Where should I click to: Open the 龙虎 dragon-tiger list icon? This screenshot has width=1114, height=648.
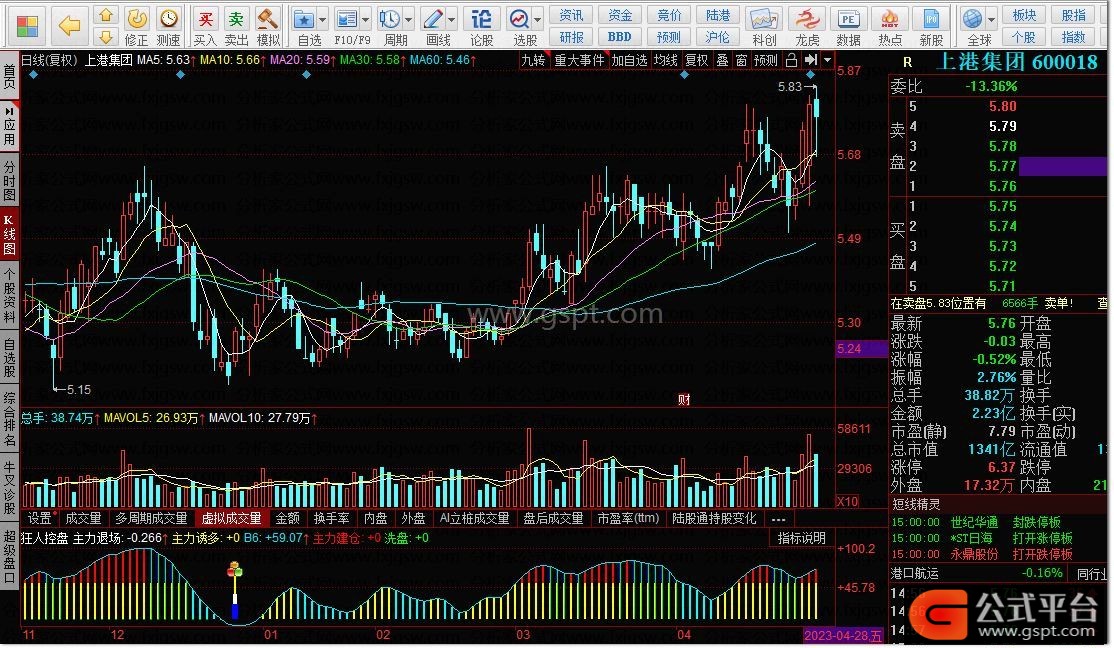pos(807,26)
